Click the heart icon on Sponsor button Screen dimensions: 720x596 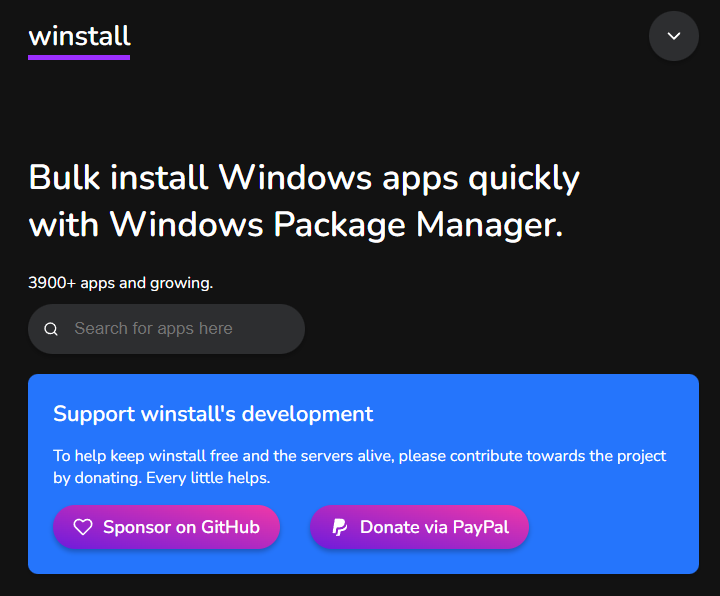click(x=83, y=527)
